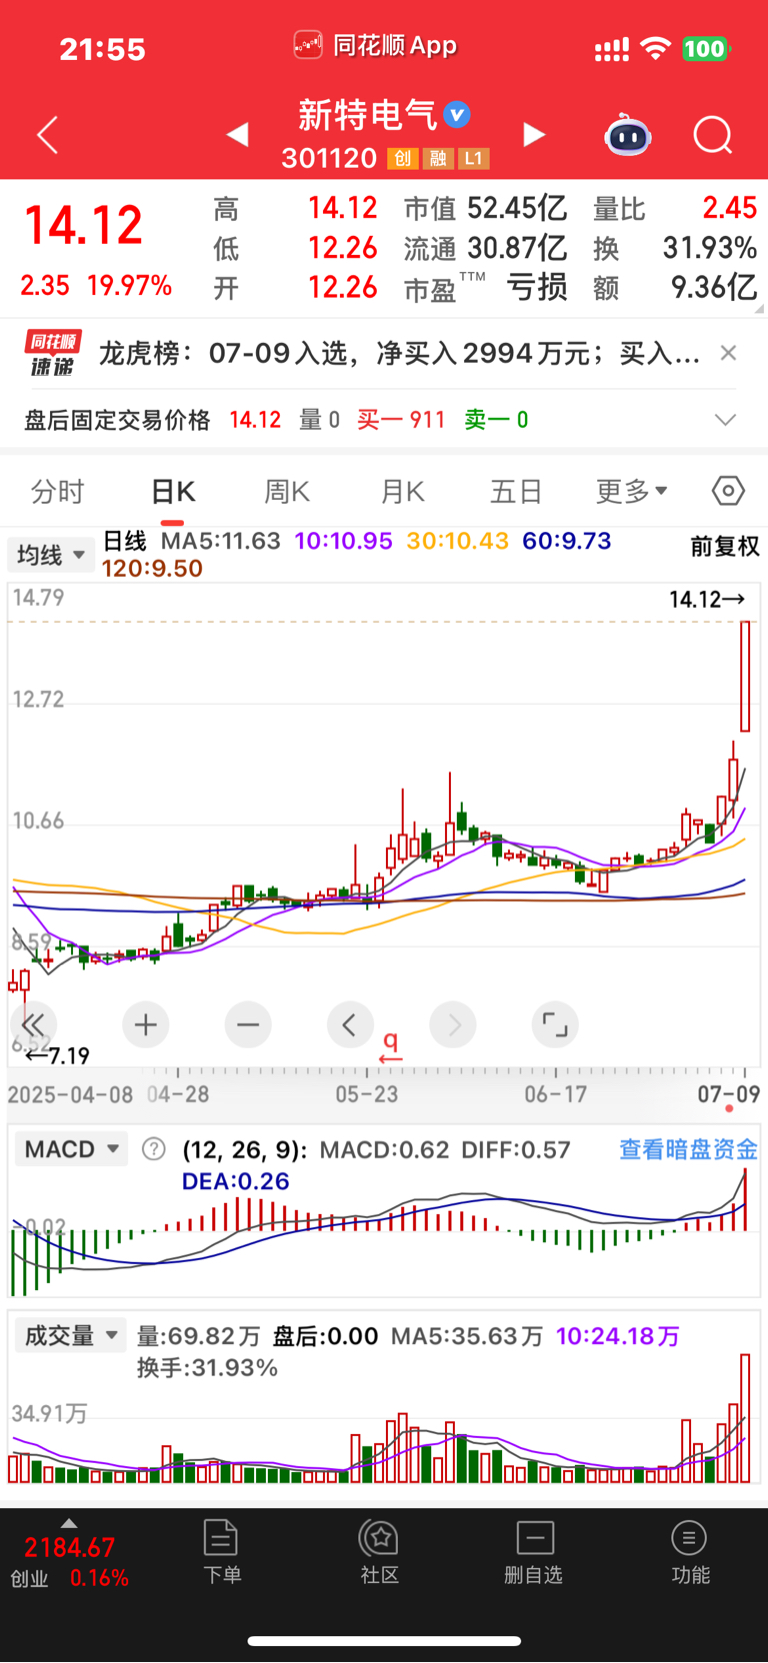Select the 日K chart tab

click(x=173, y=491)
